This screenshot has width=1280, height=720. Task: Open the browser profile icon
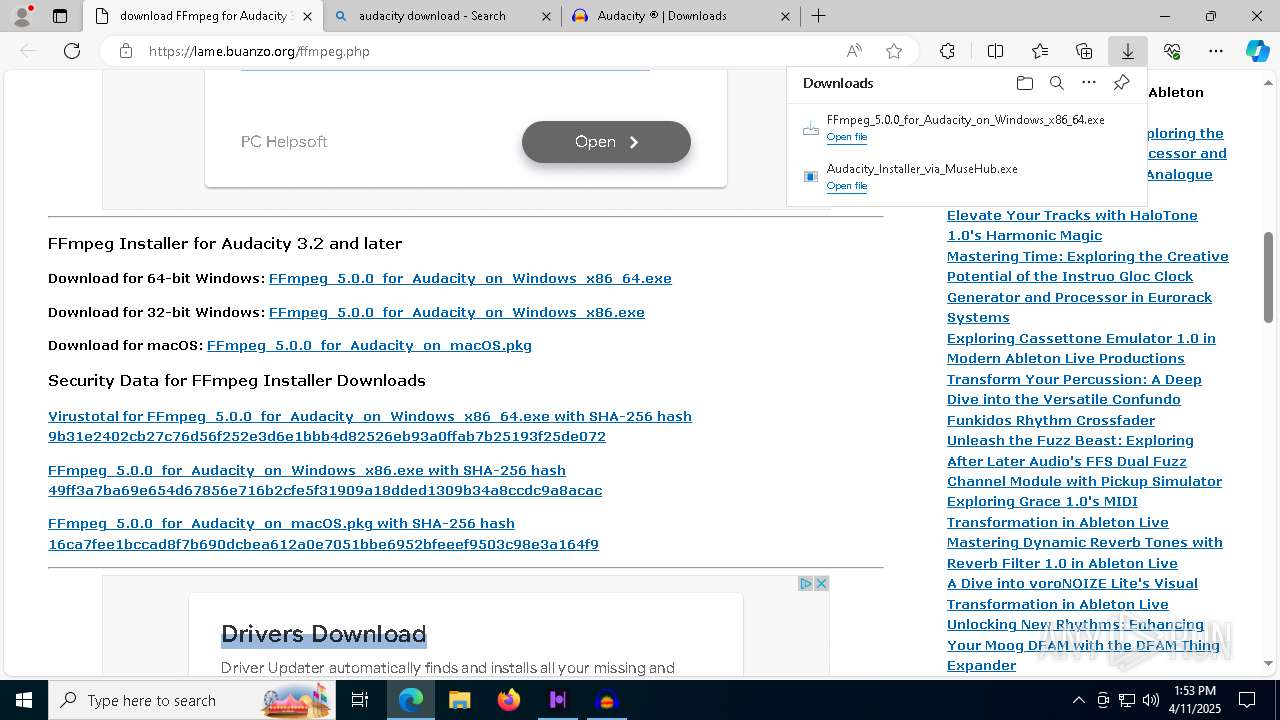tap(22, 16)
